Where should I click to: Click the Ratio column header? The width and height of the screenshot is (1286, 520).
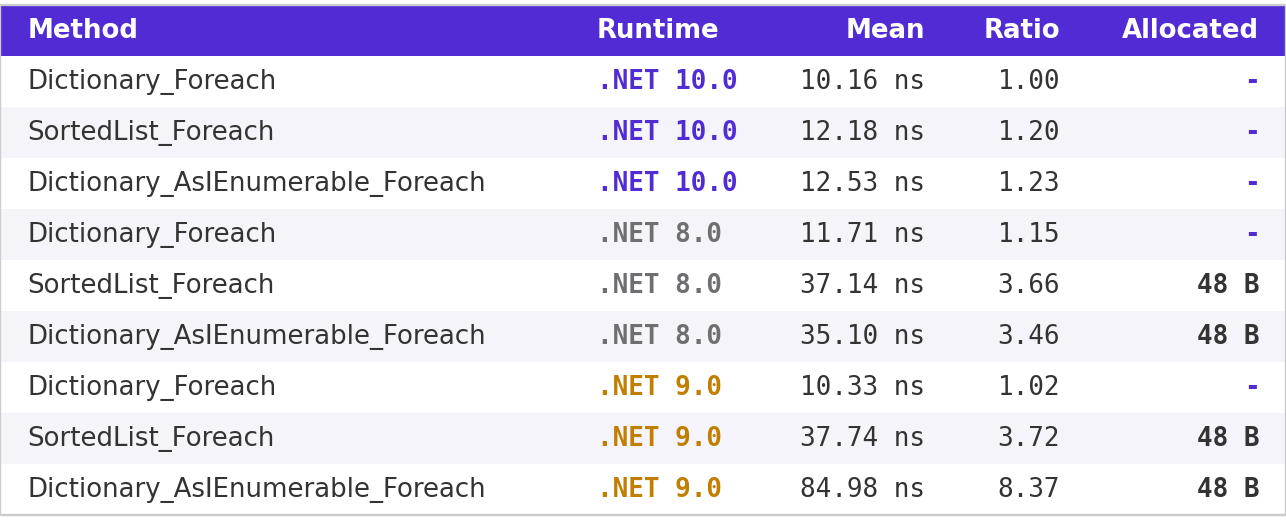point(1021,30)
